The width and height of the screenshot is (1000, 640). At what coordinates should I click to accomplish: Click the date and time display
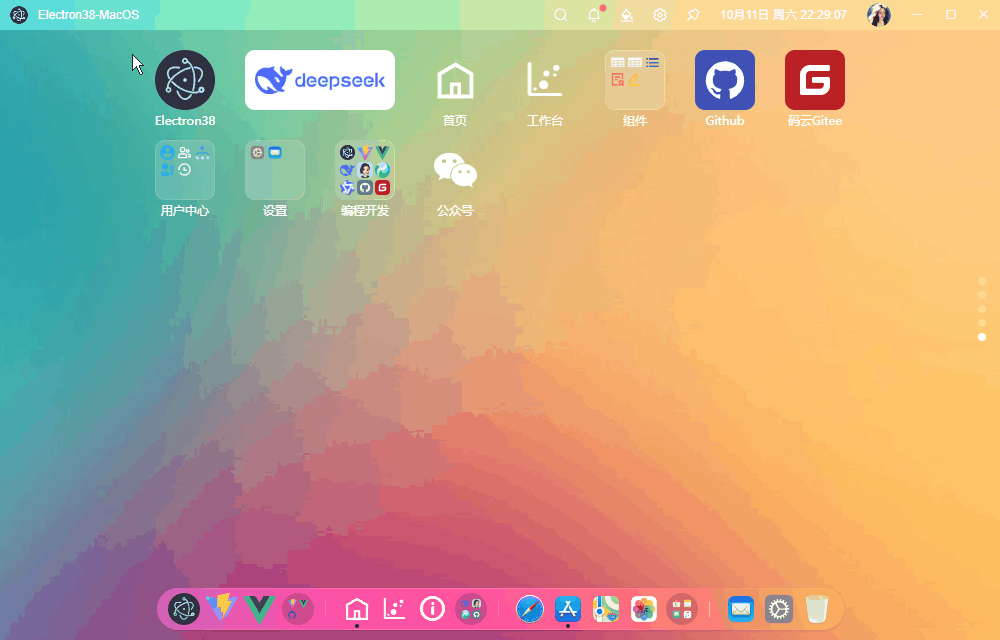(783, 15)
